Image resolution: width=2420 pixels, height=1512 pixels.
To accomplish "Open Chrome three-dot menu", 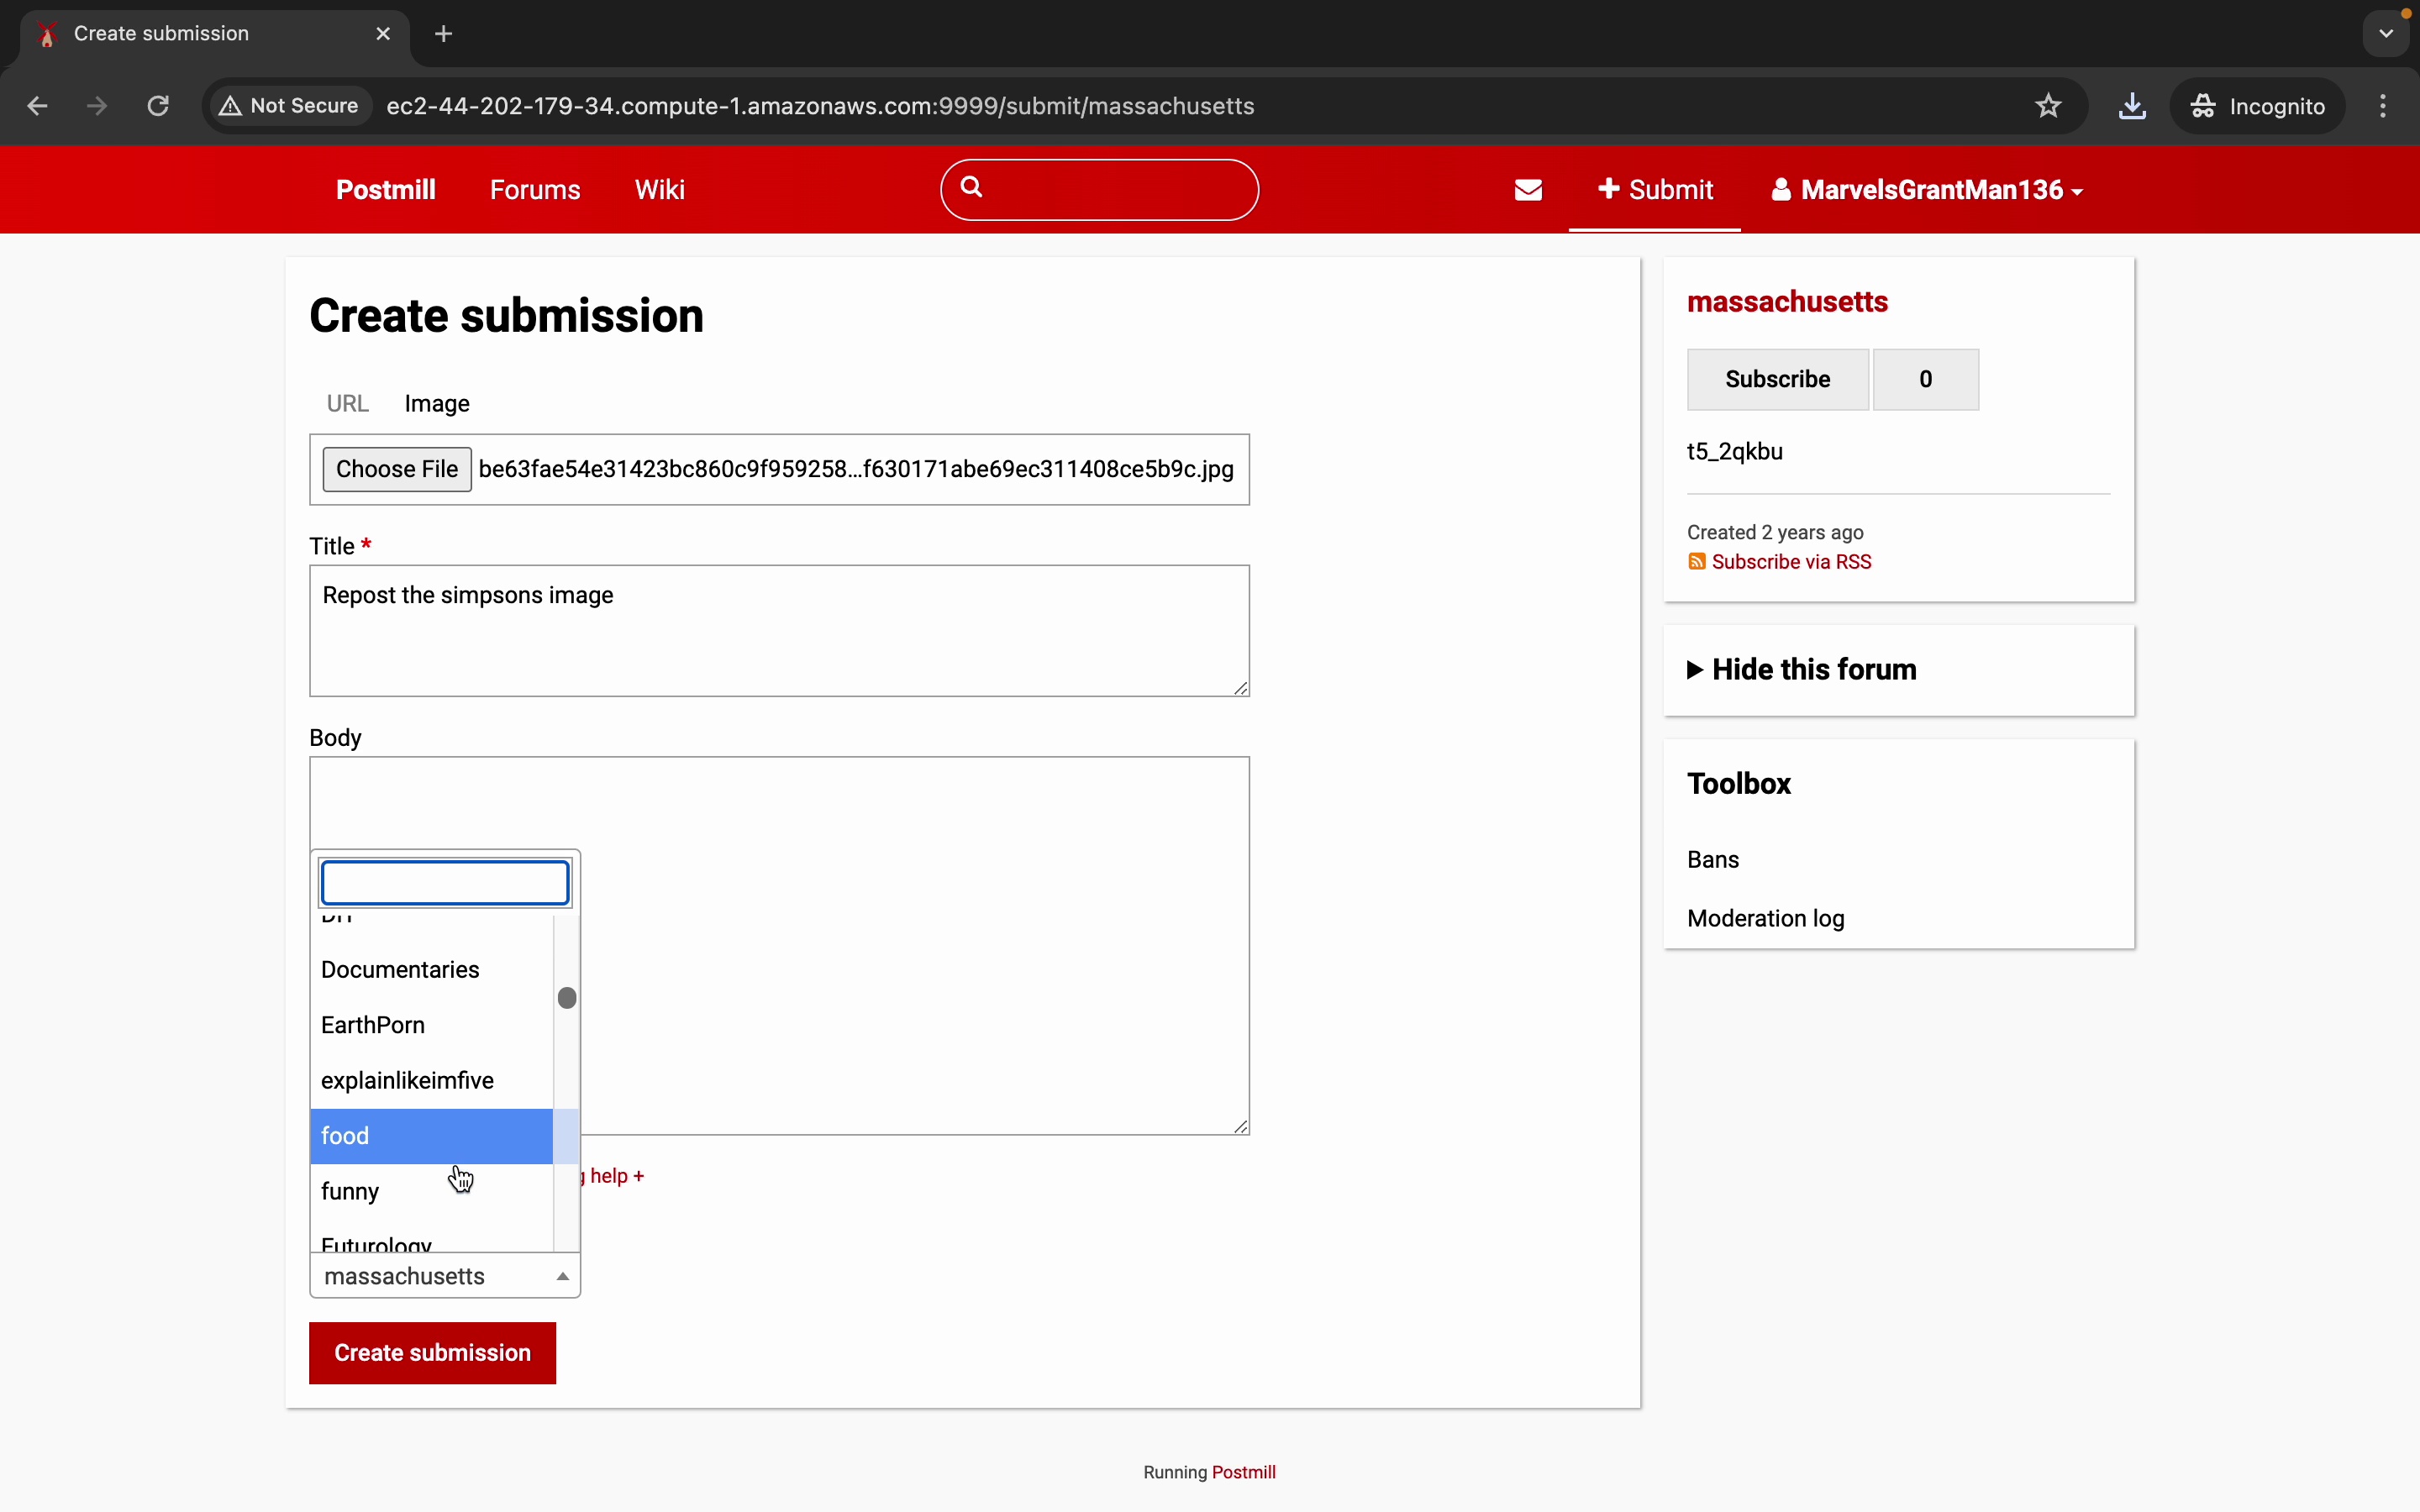I will (2383, 106).
